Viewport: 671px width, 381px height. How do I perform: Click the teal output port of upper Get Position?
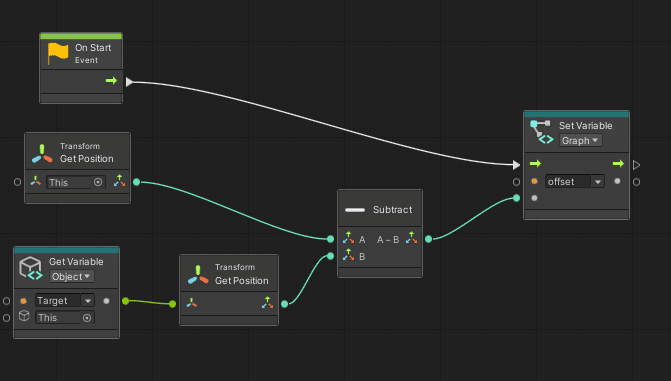(x=137, y=182)
